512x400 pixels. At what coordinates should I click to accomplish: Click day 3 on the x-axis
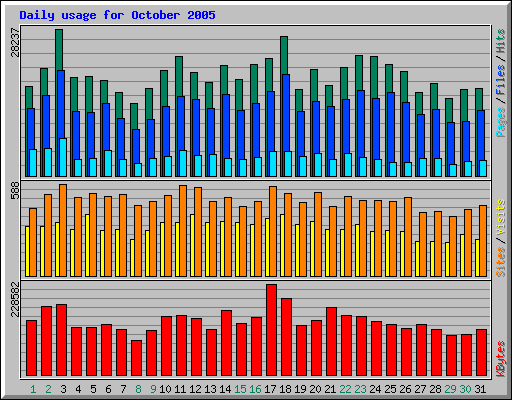(x=63, y=389)
